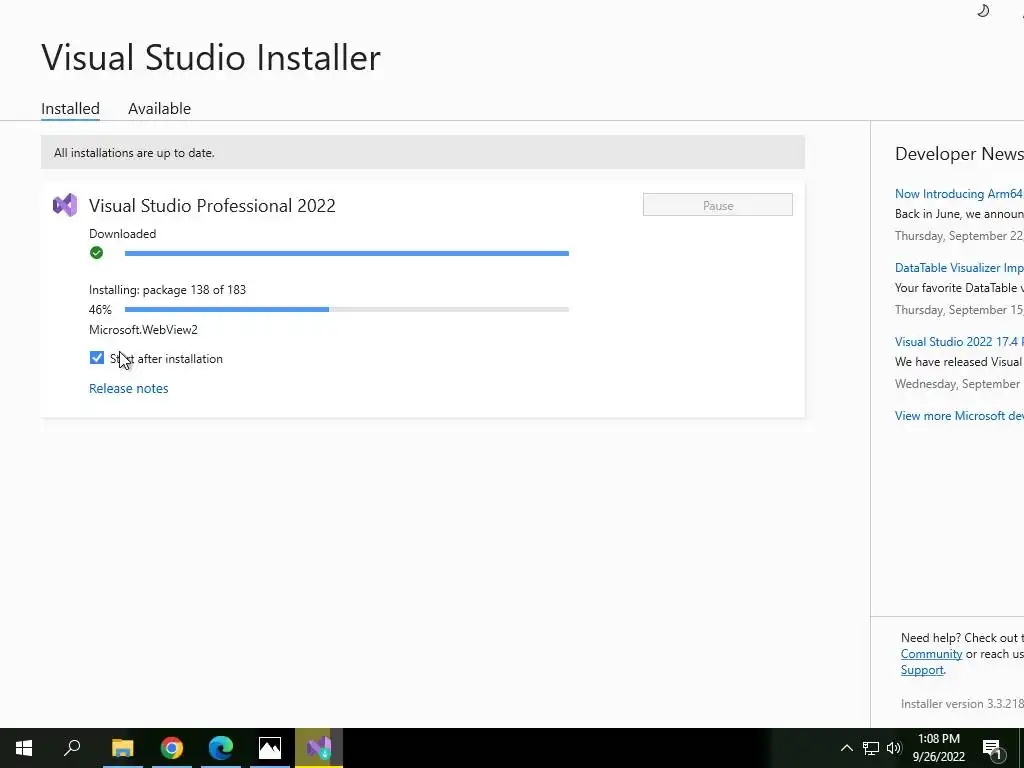1024x768 pixels.
Task: Click the Installer version text
Action: pos(962,703)
